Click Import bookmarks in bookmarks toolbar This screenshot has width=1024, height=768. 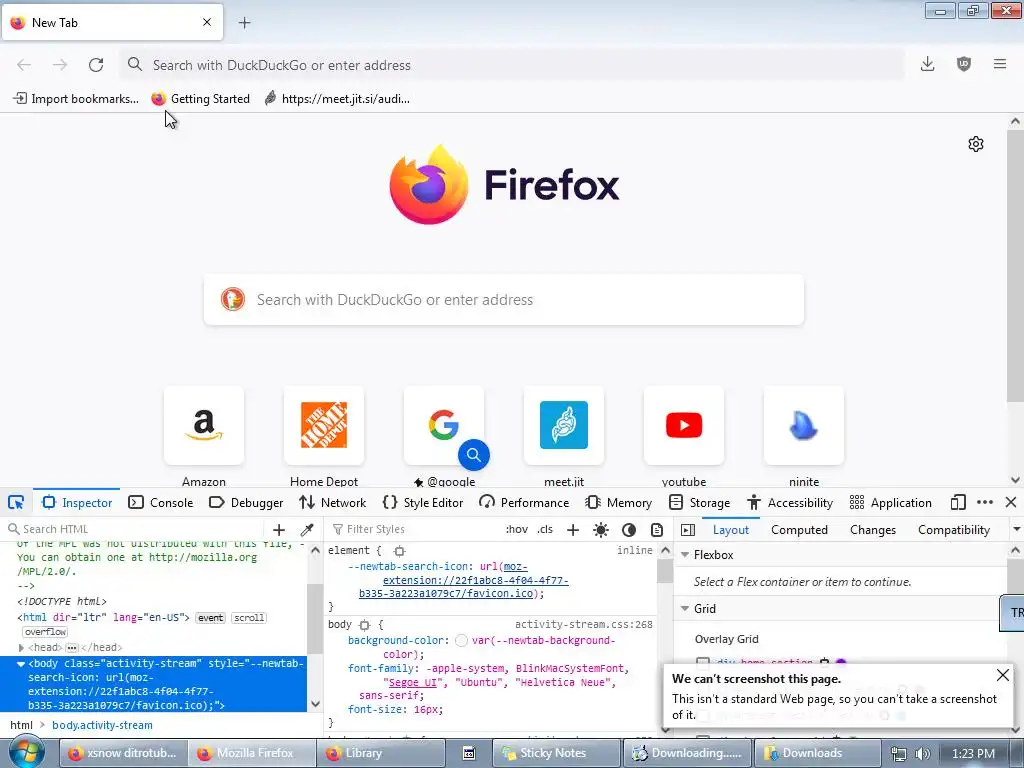pyautogui.click(x=76, y=99)
